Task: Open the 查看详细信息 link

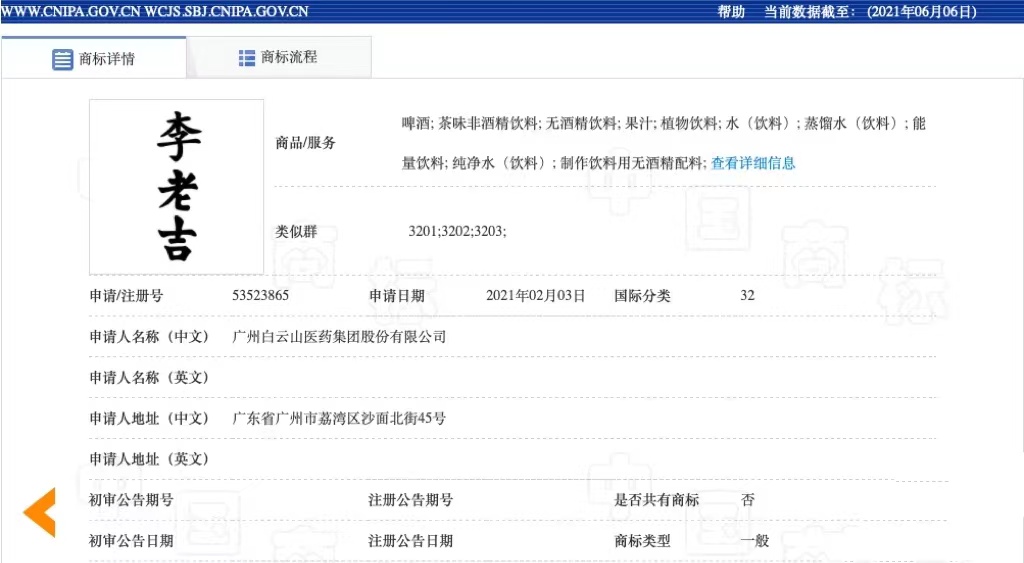Action: click(753, 163)
